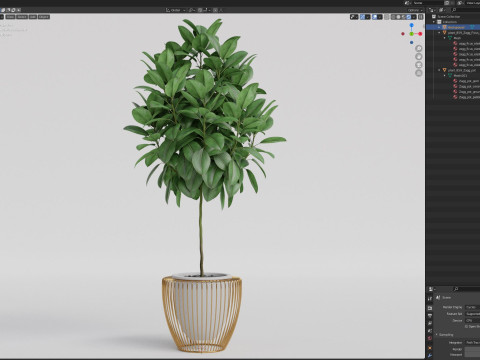This screenshot has width=480, height=360.
Task: Open the Output properties tab
Action: [430, 316]
